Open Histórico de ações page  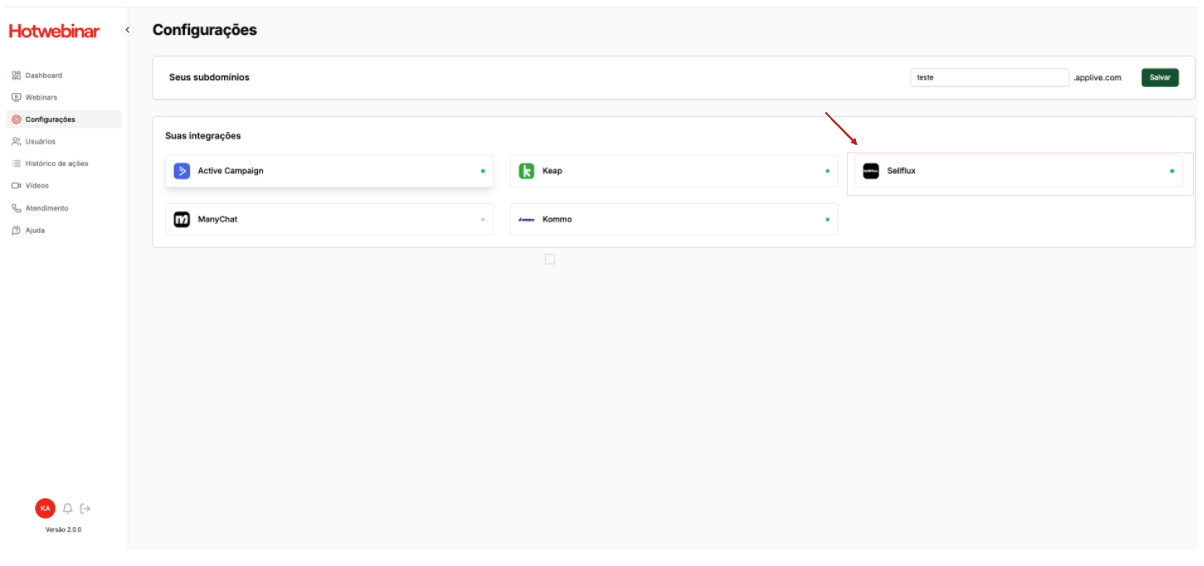pos(56,163)
